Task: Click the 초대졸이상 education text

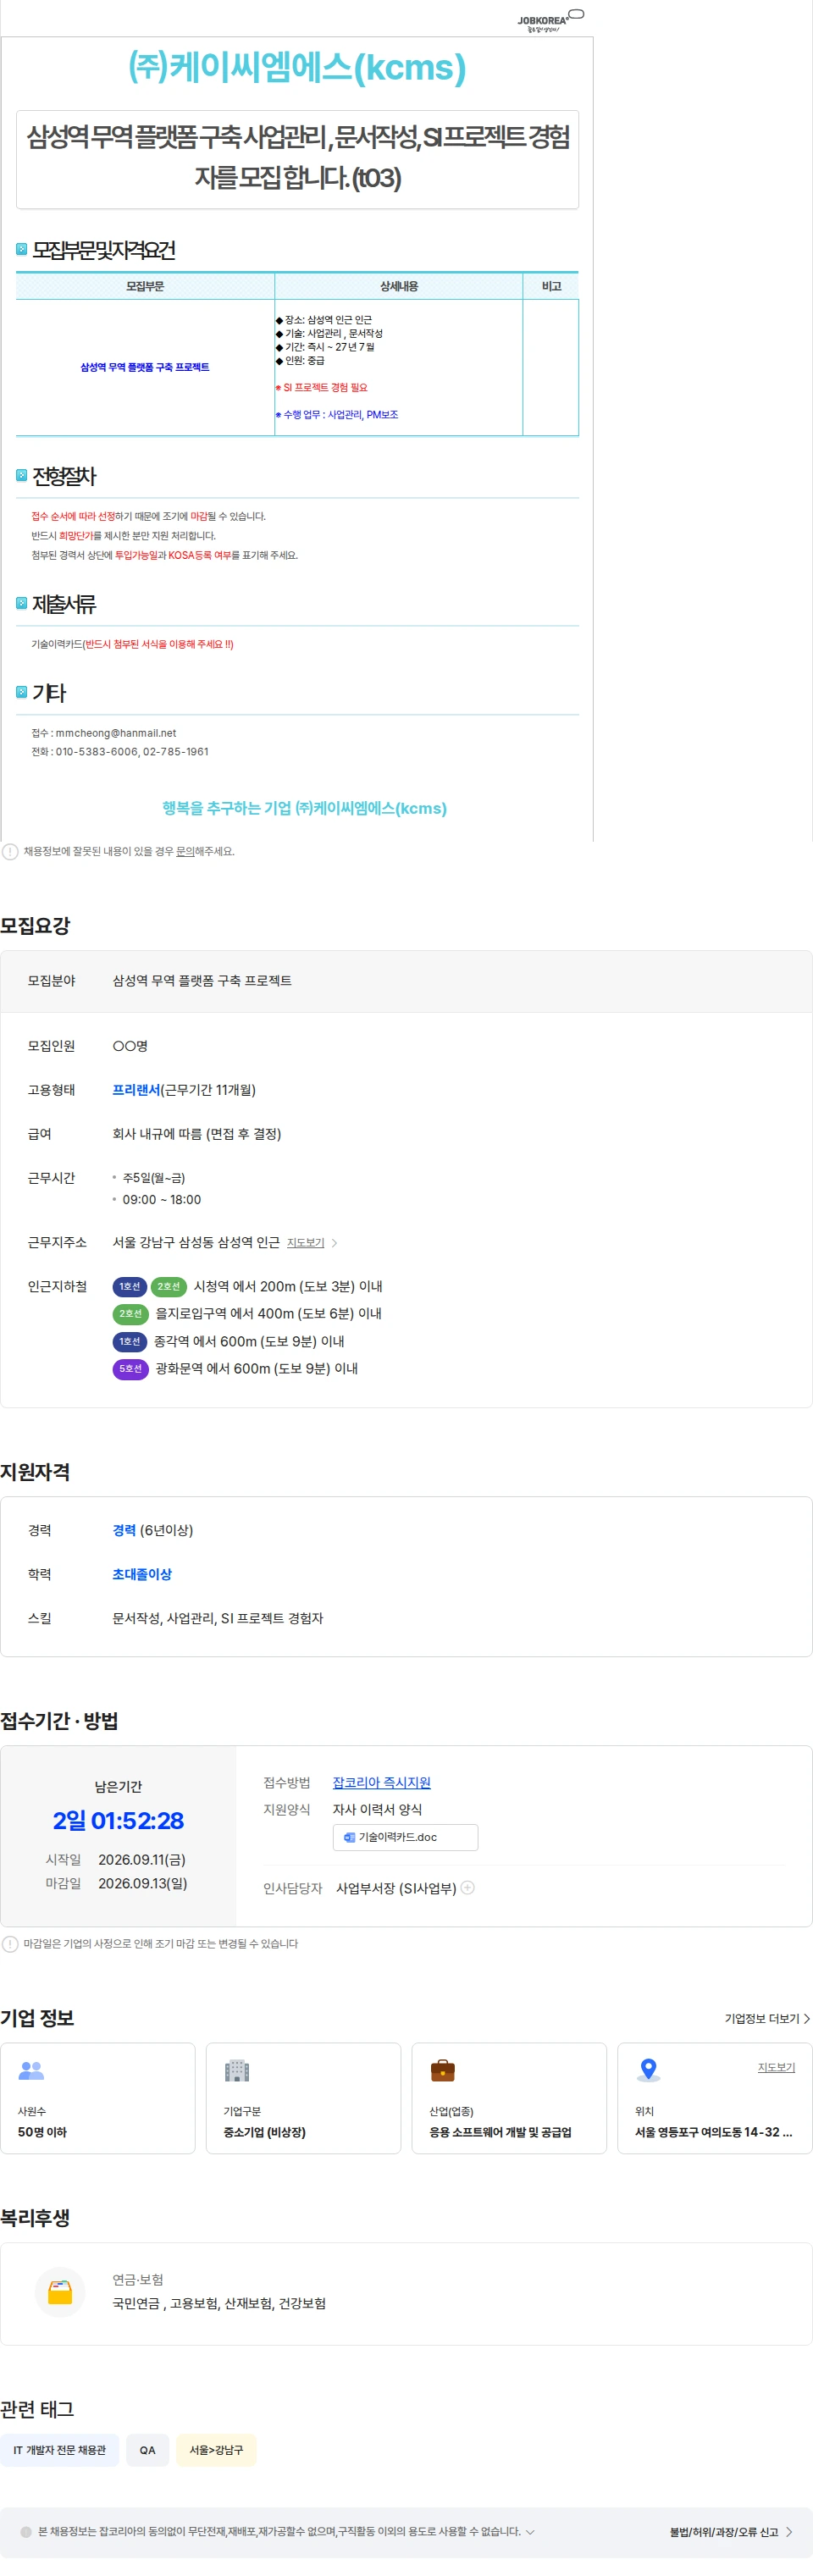Action: (x=142, y=1574)
